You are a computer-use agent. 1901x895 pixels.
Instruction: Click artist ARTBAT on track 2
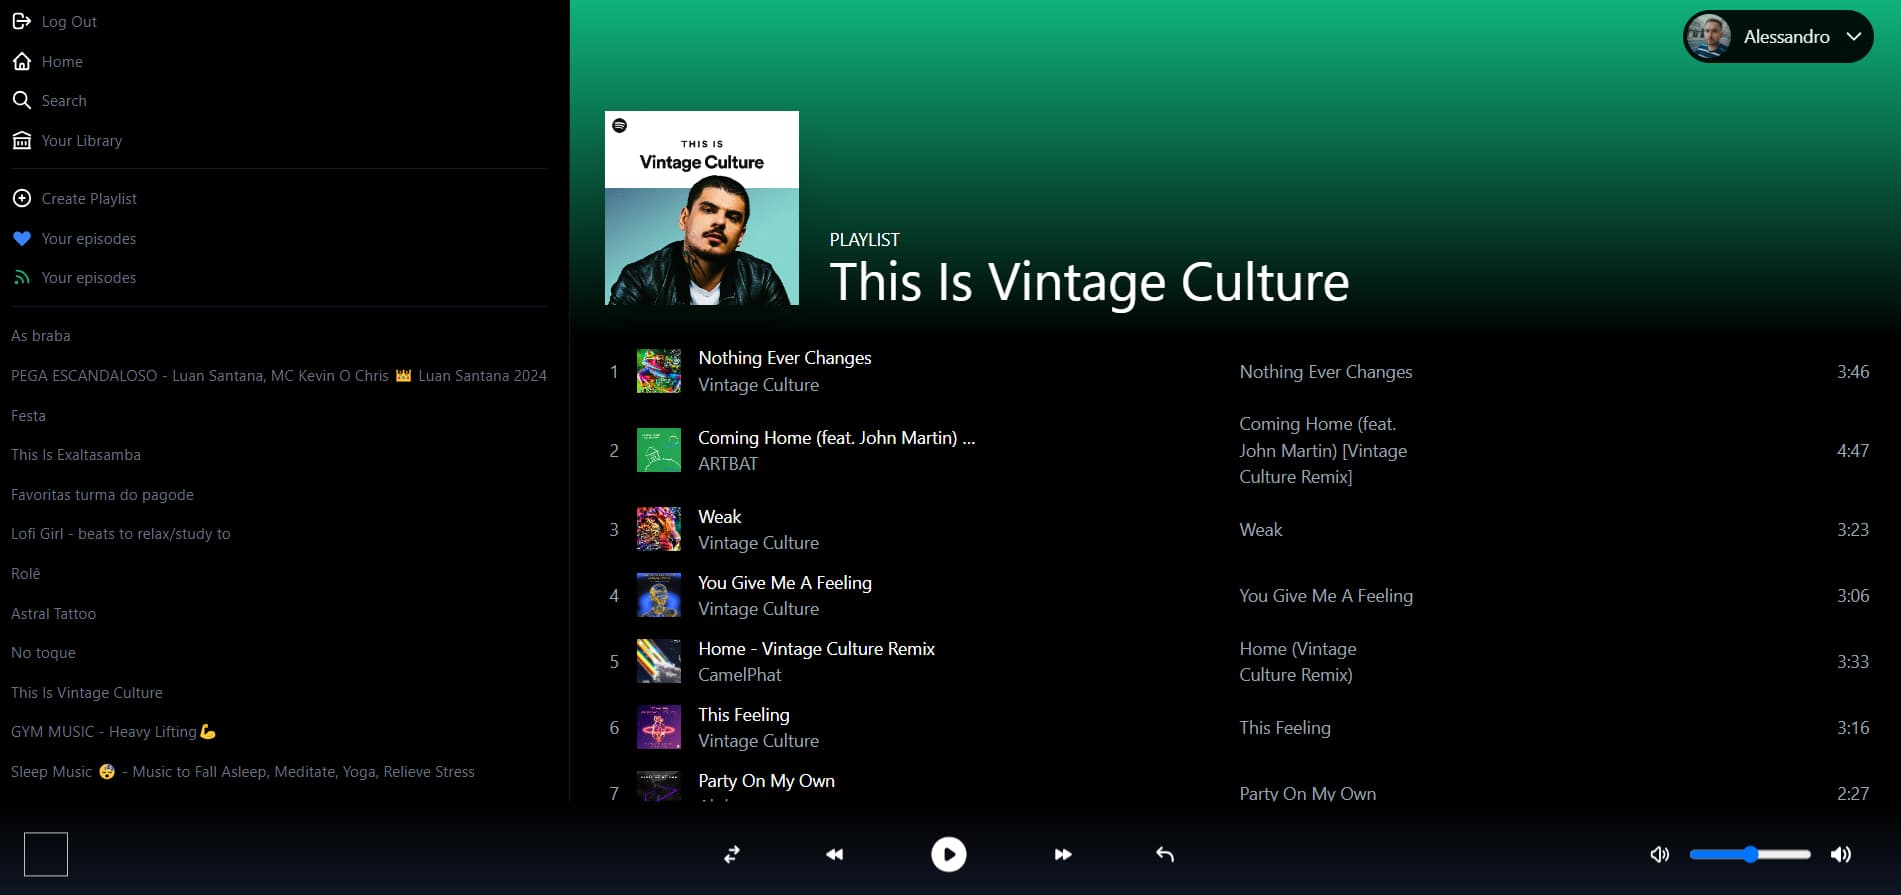(x=728, y=464)
